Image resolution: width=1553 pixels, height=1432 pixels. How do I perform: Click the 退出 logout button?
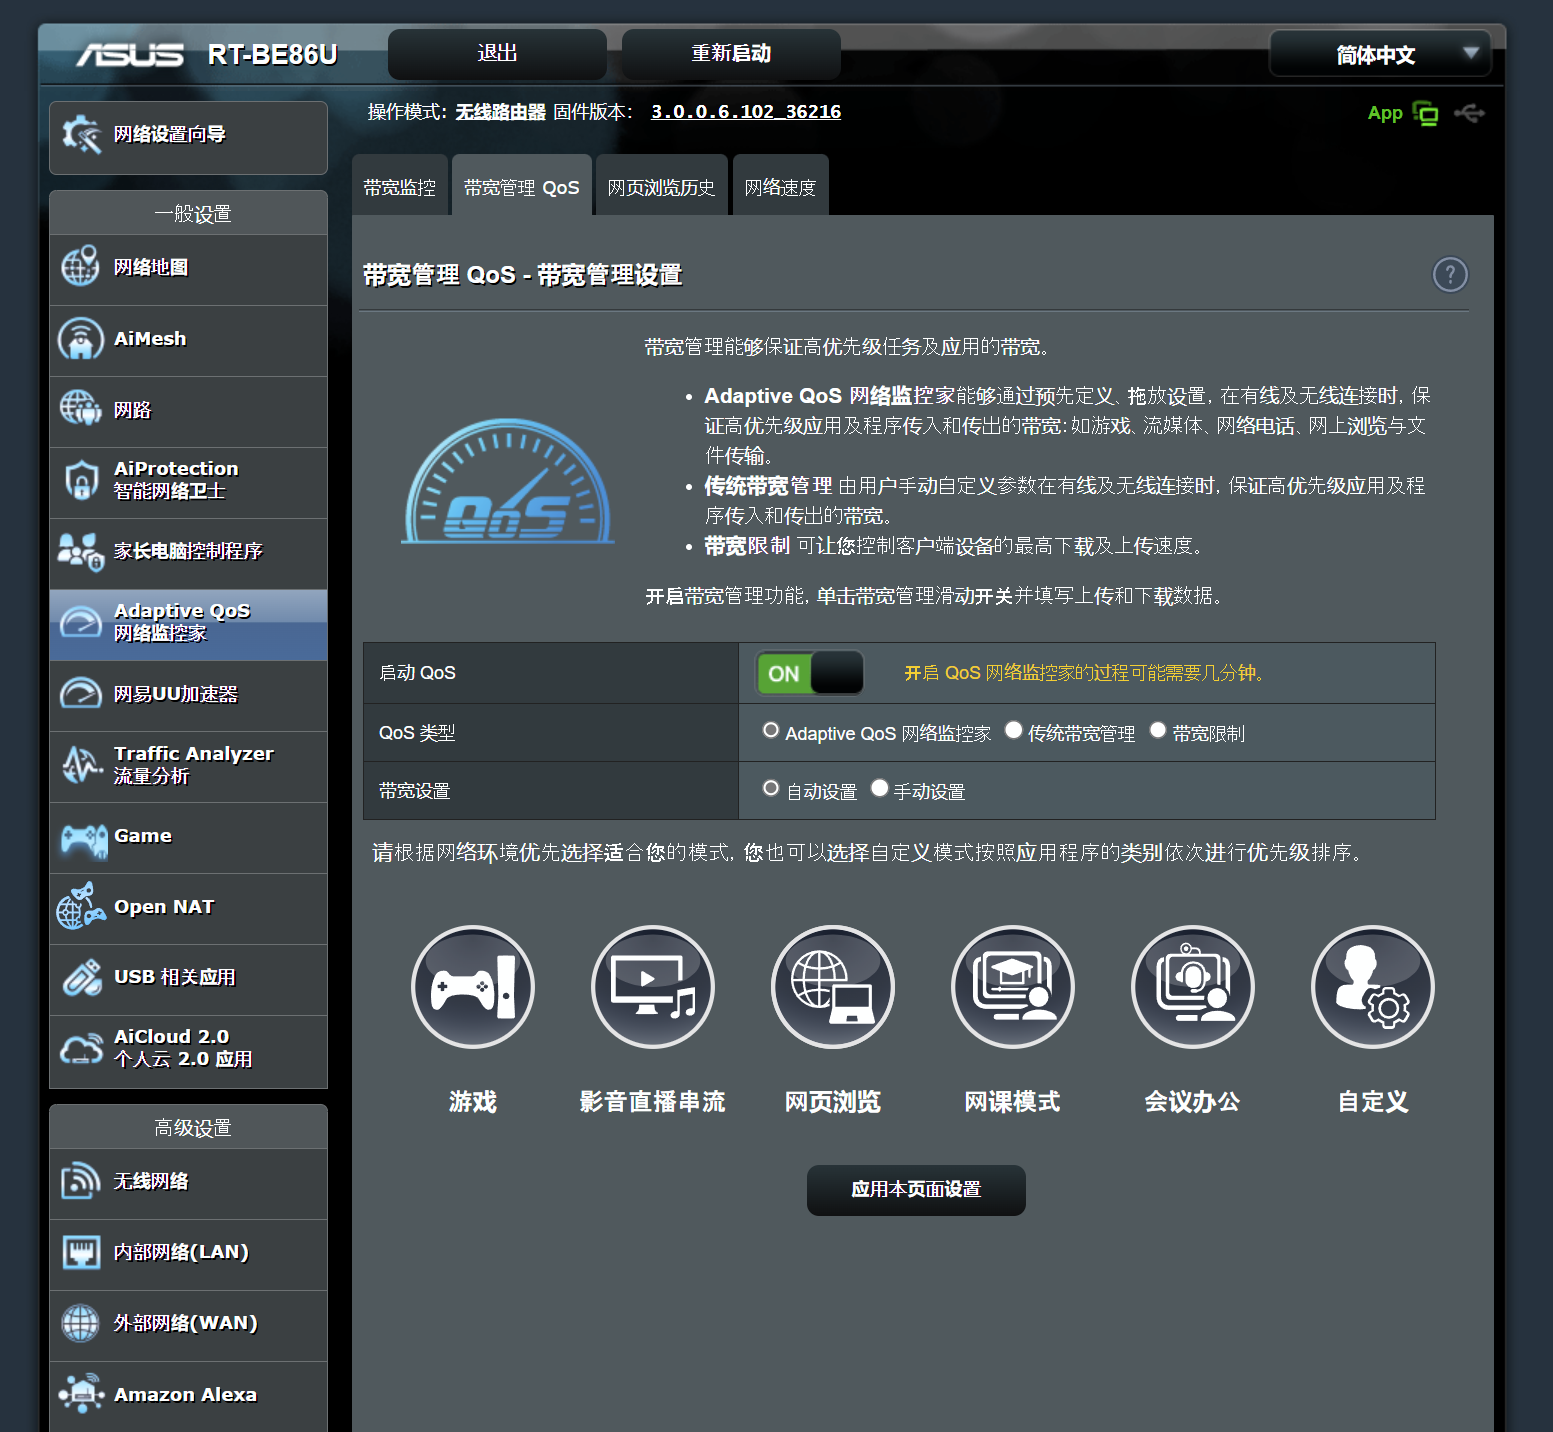tap(497, 54)
